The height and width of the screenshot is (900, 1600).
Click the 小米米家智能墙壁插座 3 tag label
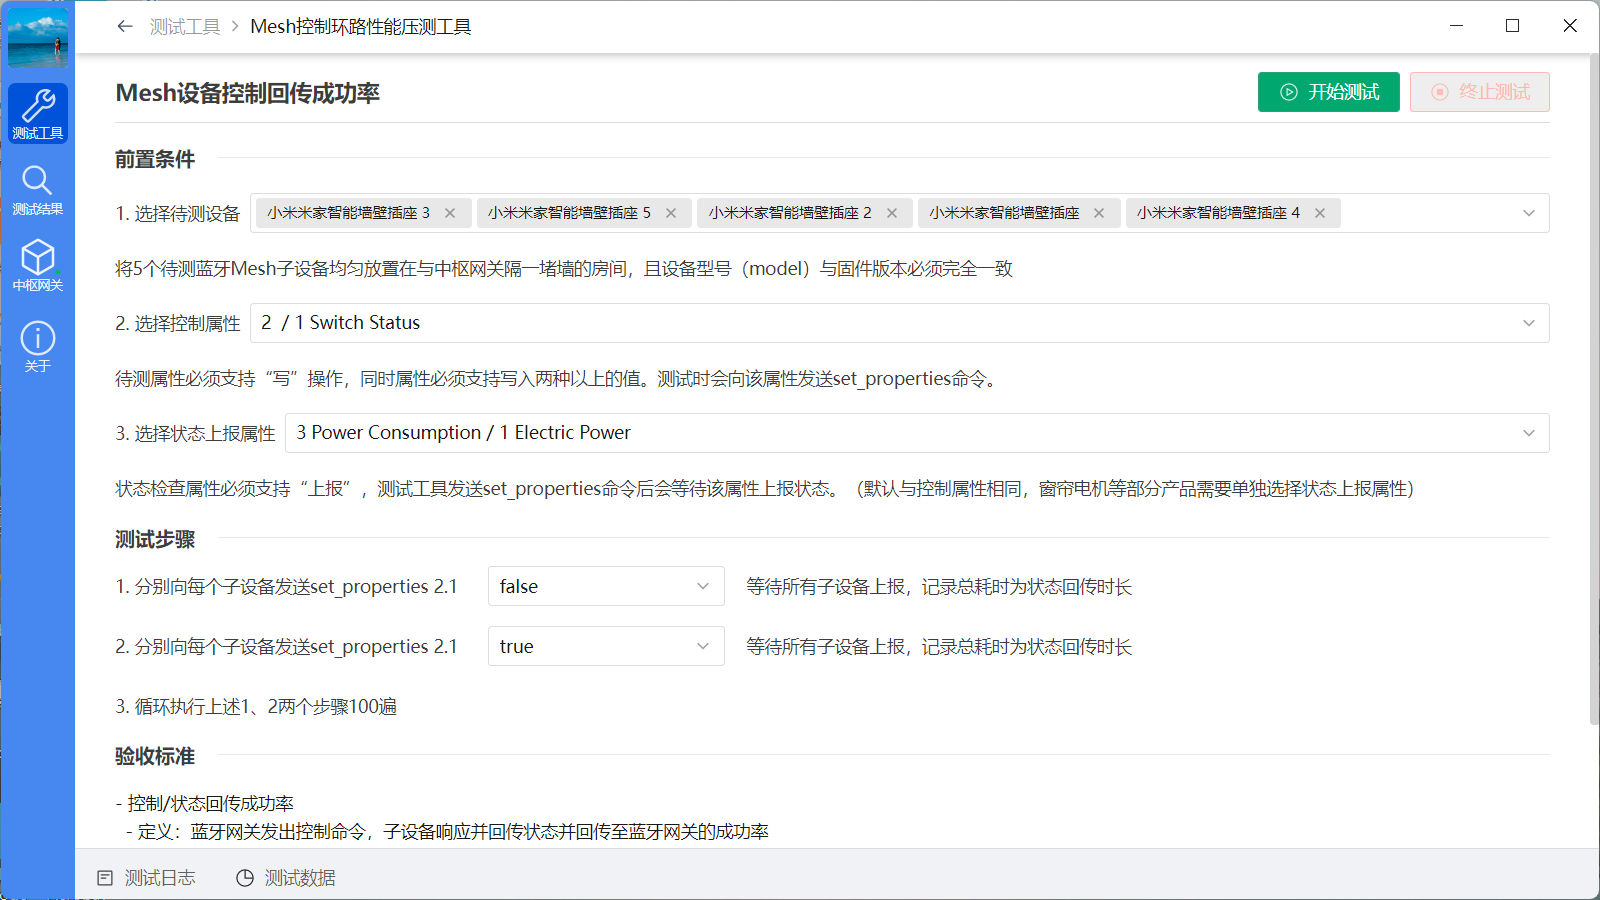[348, 213]
